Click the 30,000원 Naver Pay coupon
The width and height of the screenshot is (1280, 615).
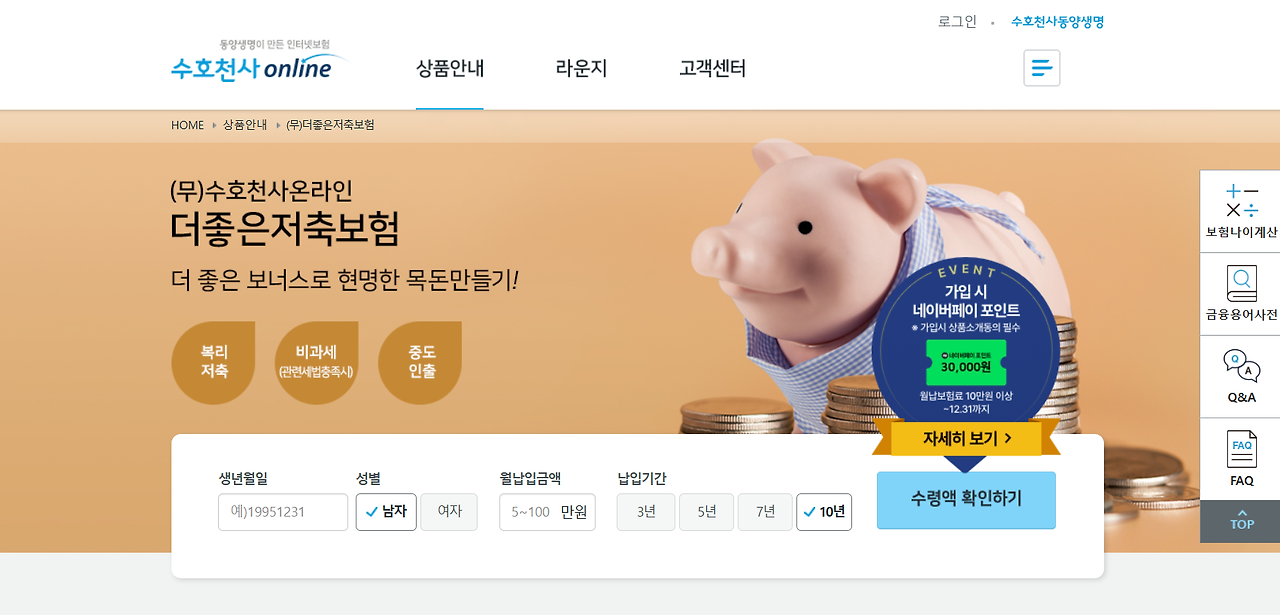965,361
